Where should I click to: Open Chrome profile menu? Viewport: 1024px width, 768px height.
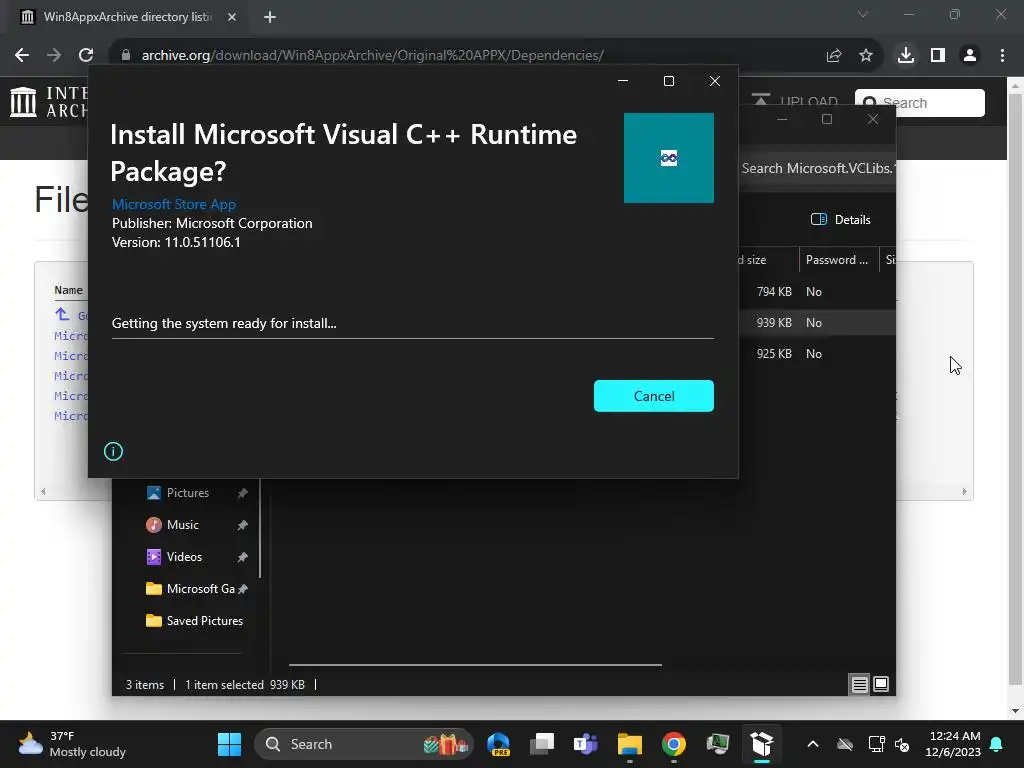970,56
